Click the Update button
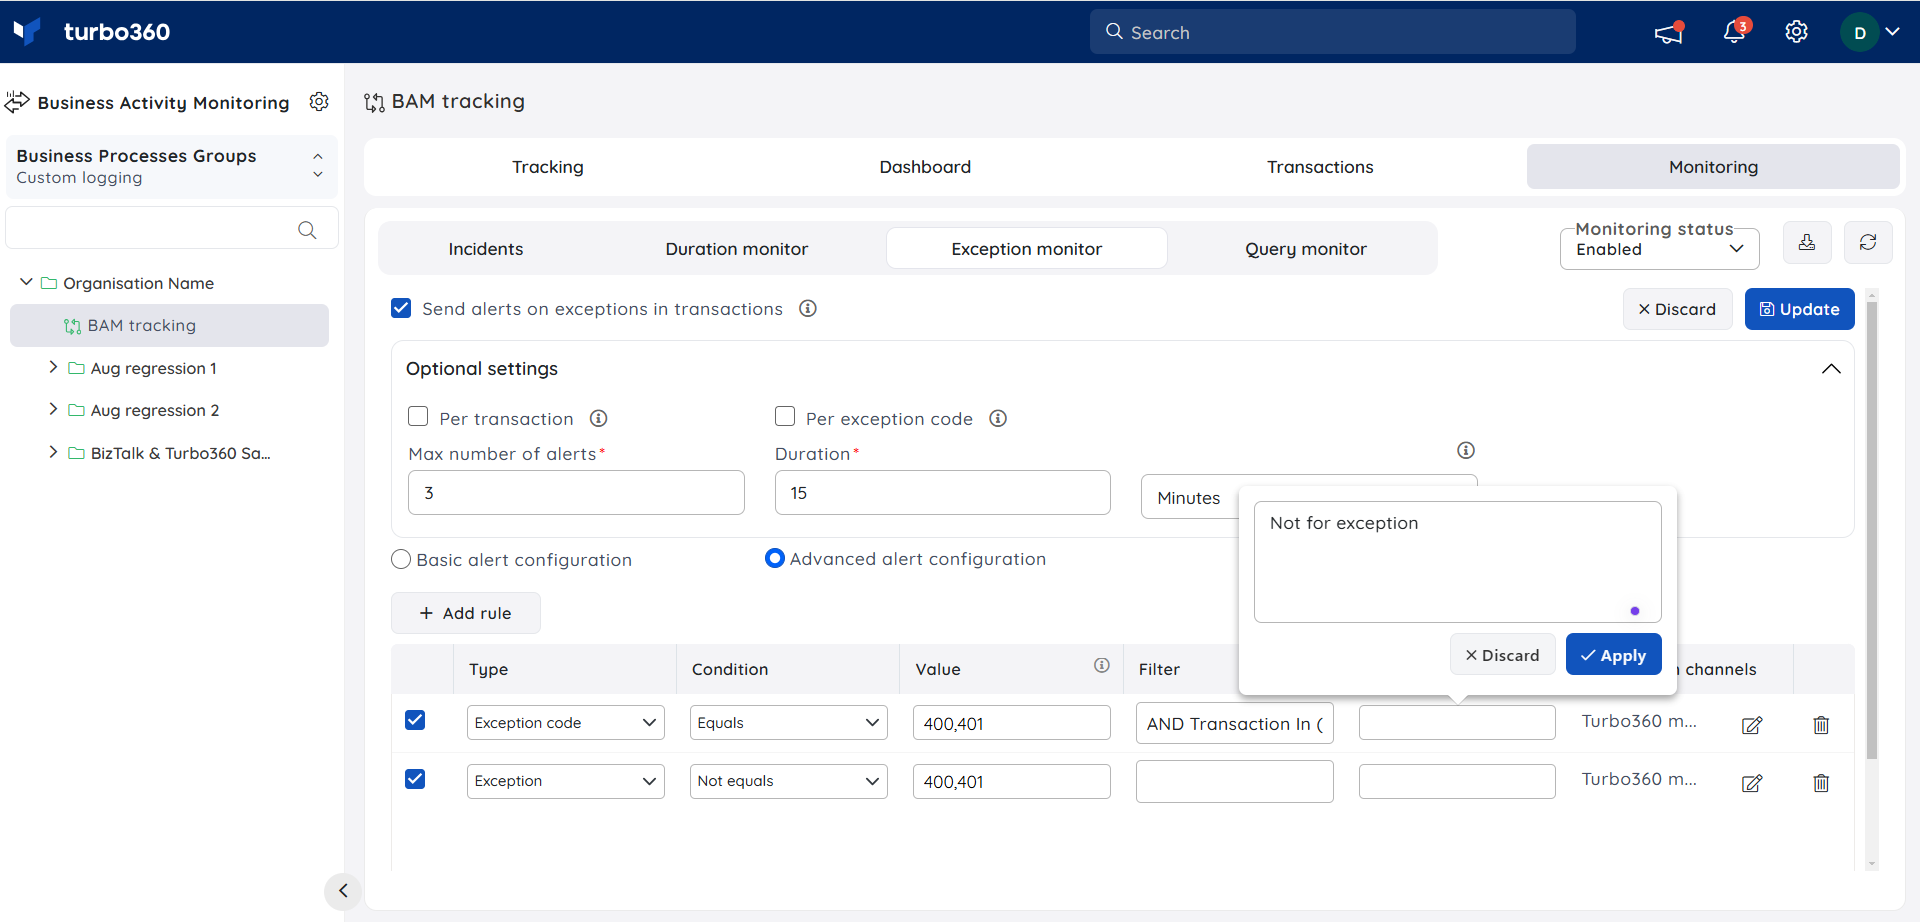The image size is (1920, 922). click(1799, 309)
